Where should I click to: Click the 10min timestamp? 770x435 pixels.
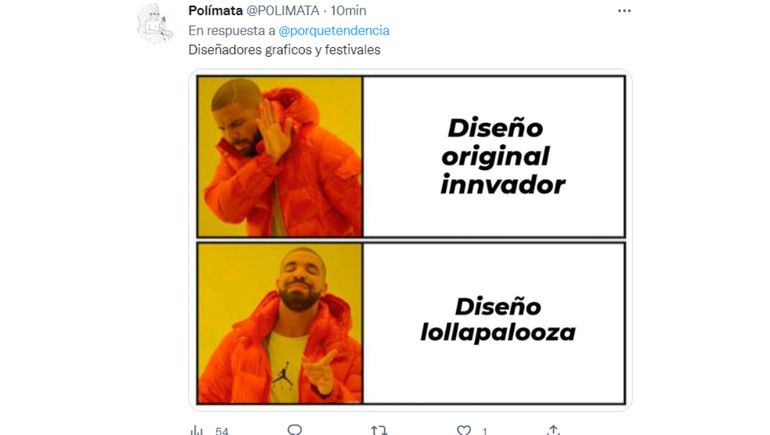348,10
